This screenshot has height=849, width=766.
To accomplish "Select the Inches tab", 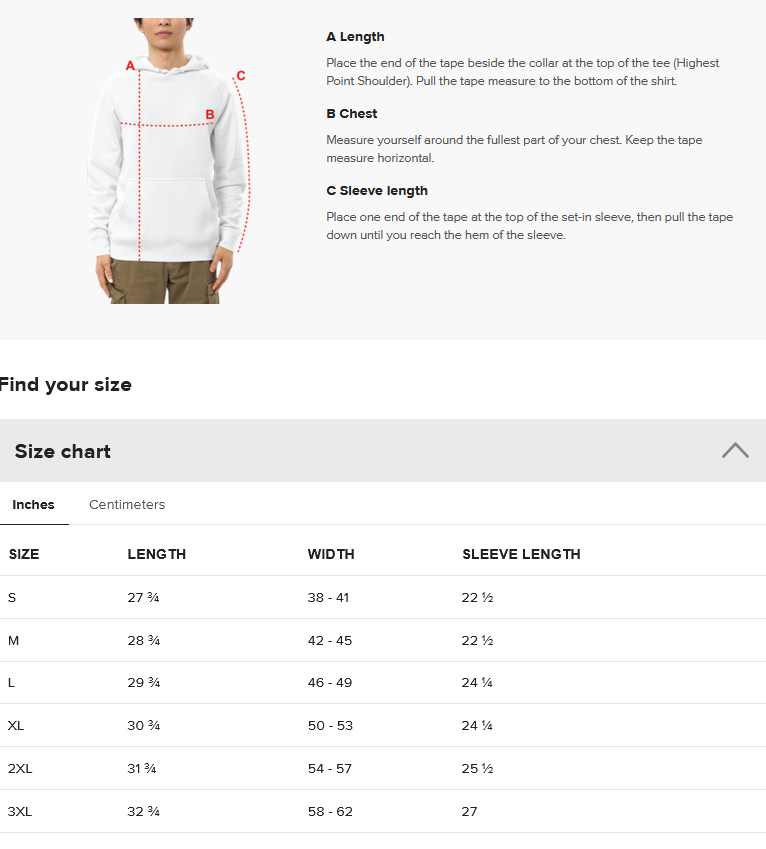I will click(x=34, y=505).
